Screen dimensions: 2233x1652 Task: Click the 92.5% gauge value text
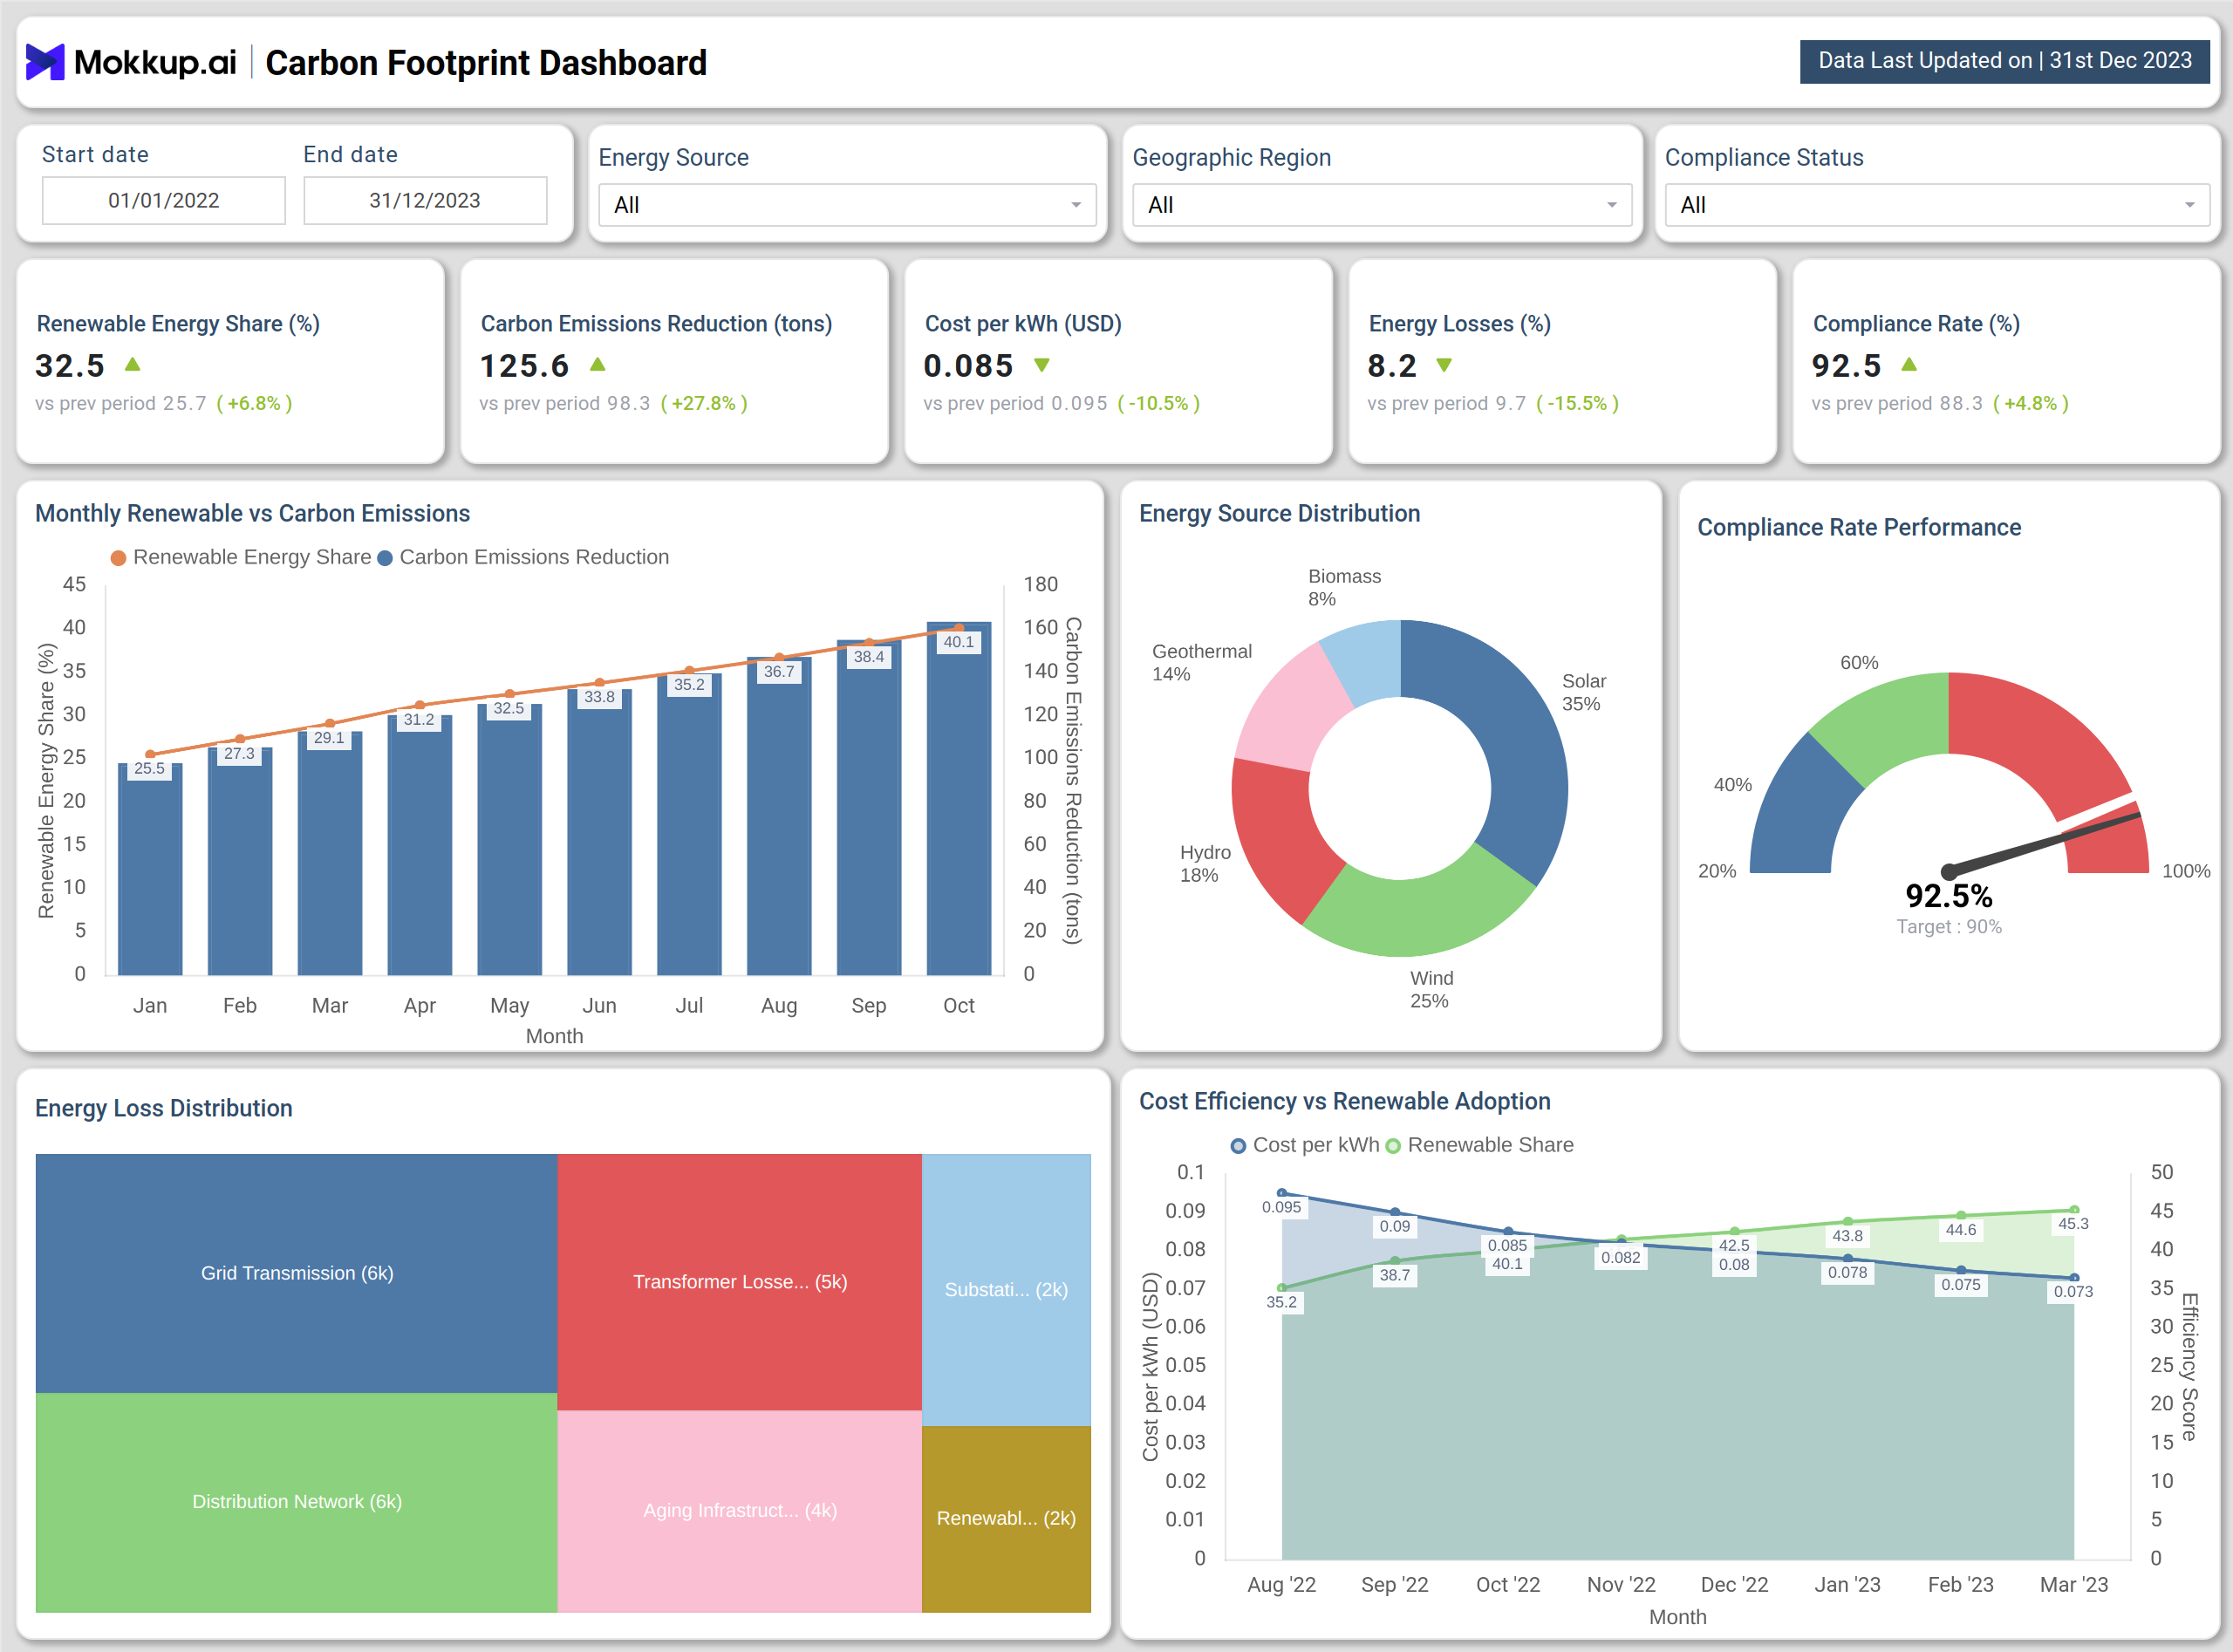click(x=1948, y=896)
